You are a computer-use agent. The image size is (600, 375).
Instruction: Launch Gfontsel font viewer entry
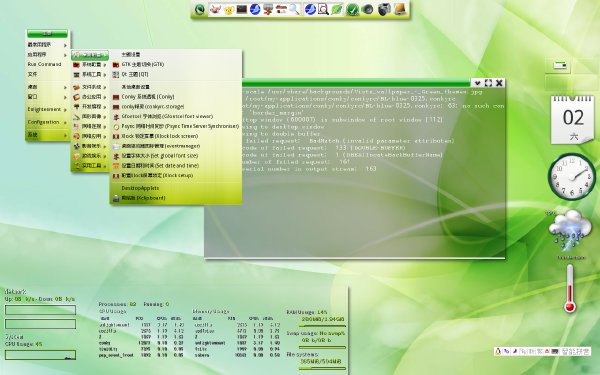(176, 116)
